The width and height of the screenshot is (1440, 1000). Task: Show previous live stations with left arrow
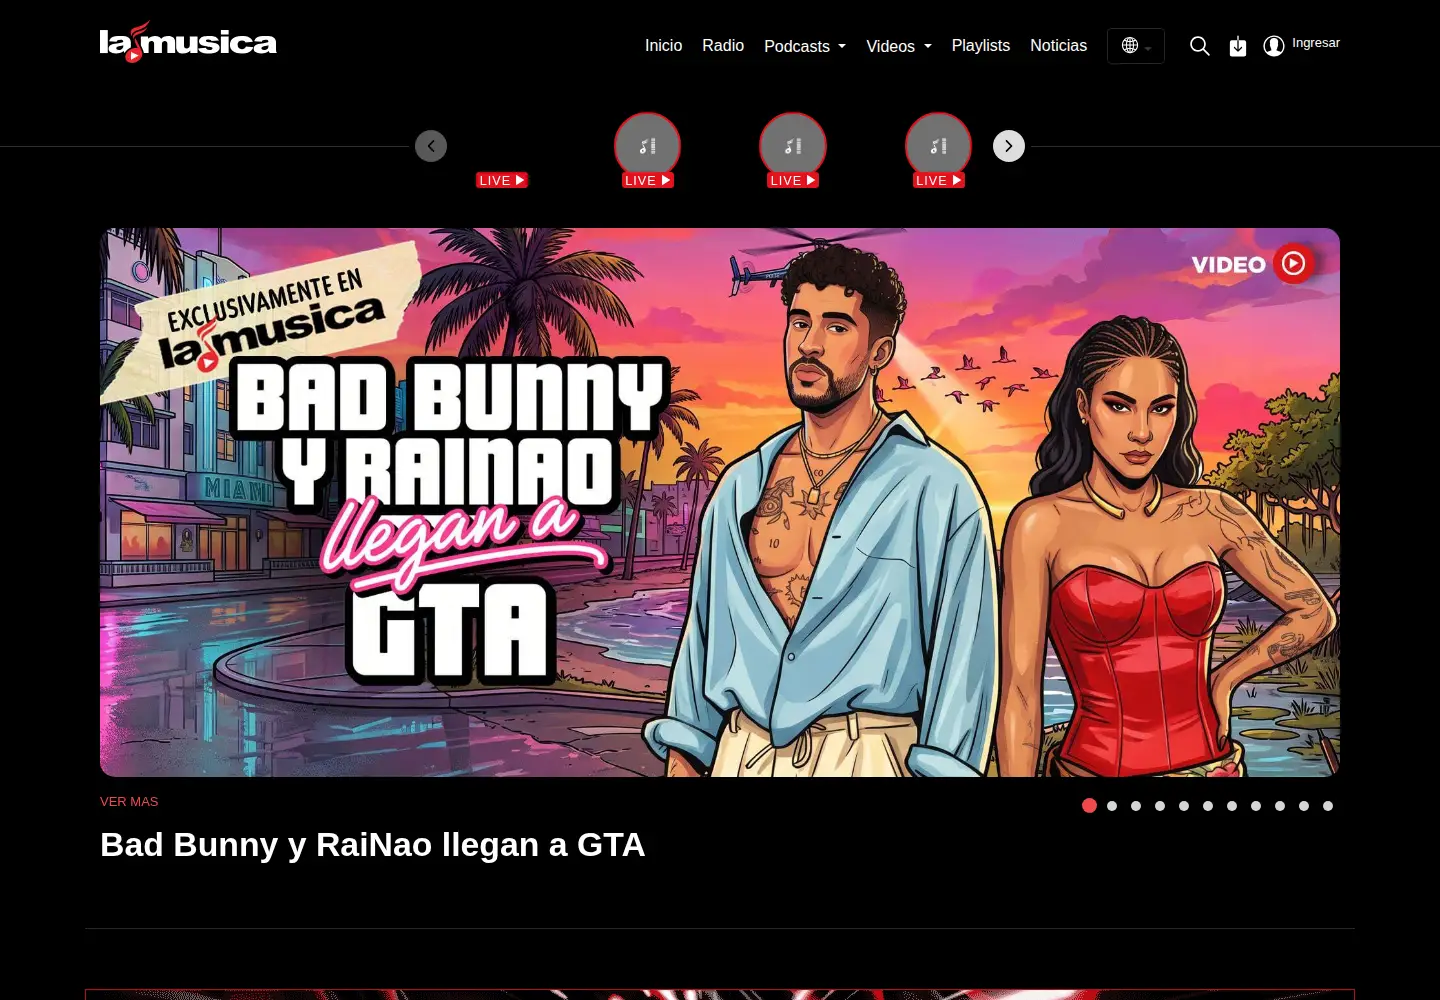pyautogui.click(x=431, y=146)
